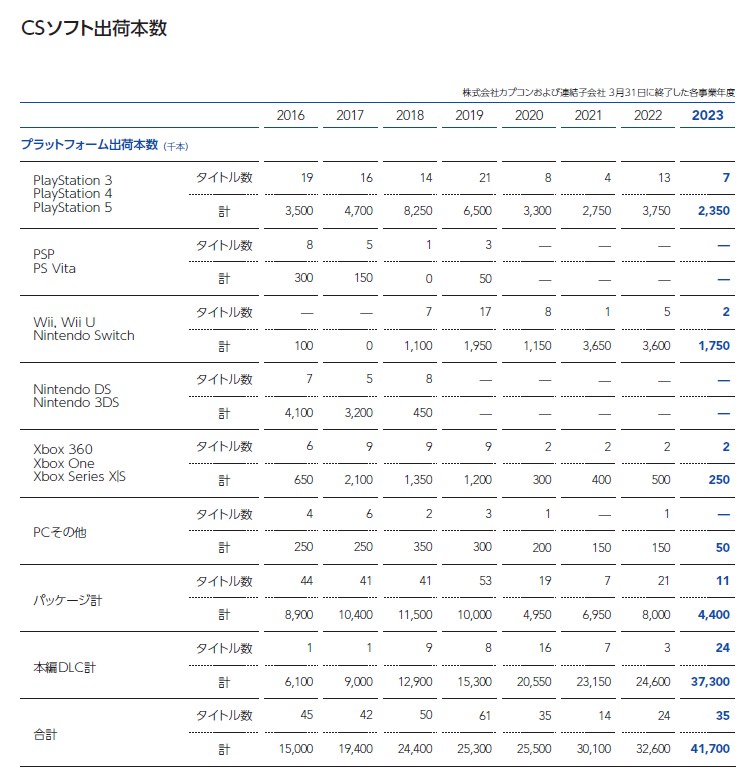The width and height of the screenshot is (753, 782).
Task: Click grand total 2023 value 41,700
Action: point(710,749)
